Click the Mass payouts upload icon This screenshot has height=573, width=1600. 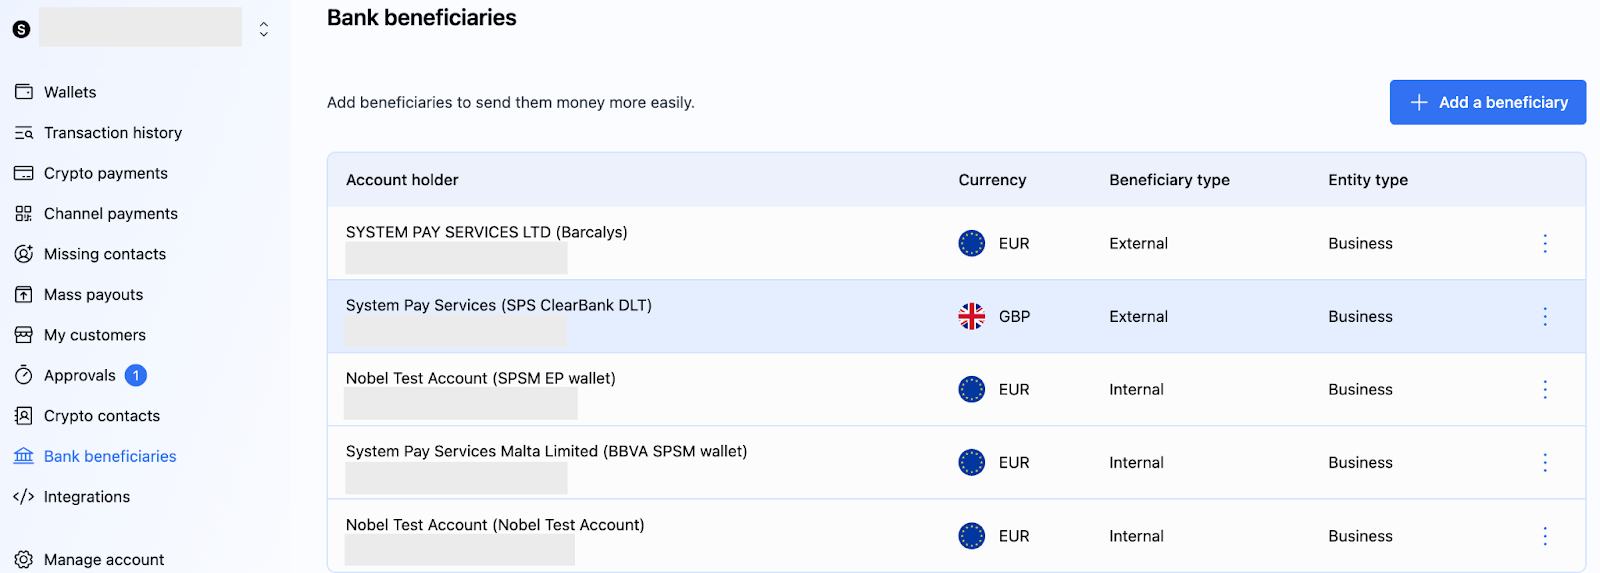pyautogui.click(x=24, y=295)
